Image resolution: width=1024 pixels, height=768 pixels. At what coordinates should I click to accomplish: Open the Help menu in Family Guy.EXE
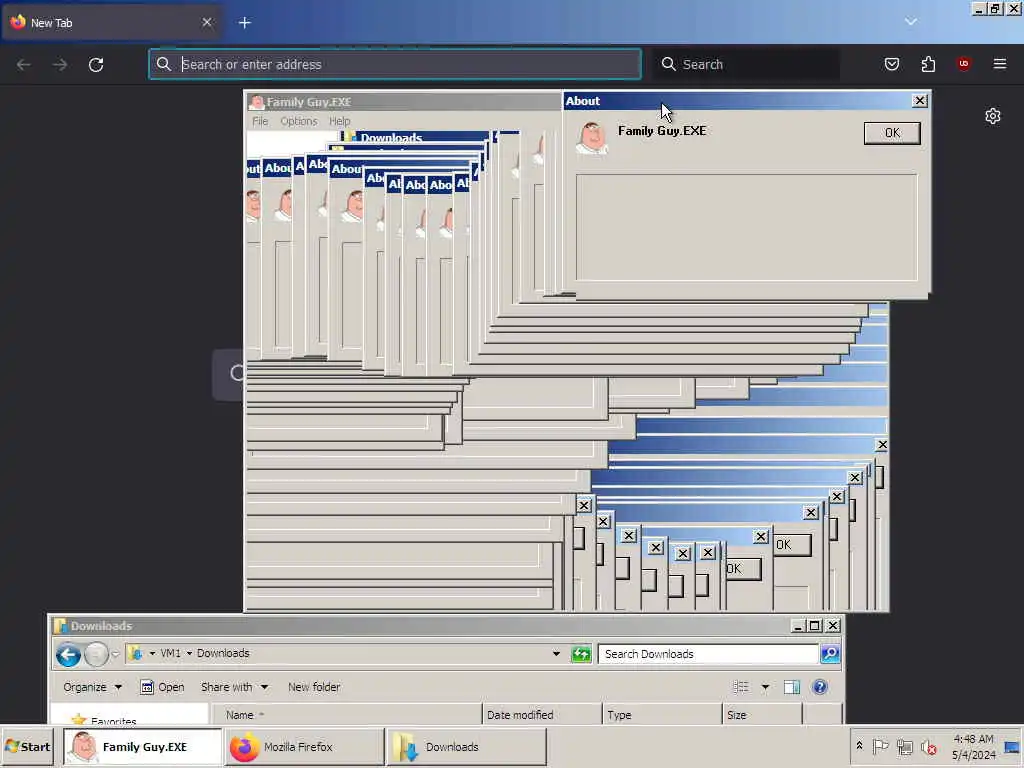click(340, 121)
